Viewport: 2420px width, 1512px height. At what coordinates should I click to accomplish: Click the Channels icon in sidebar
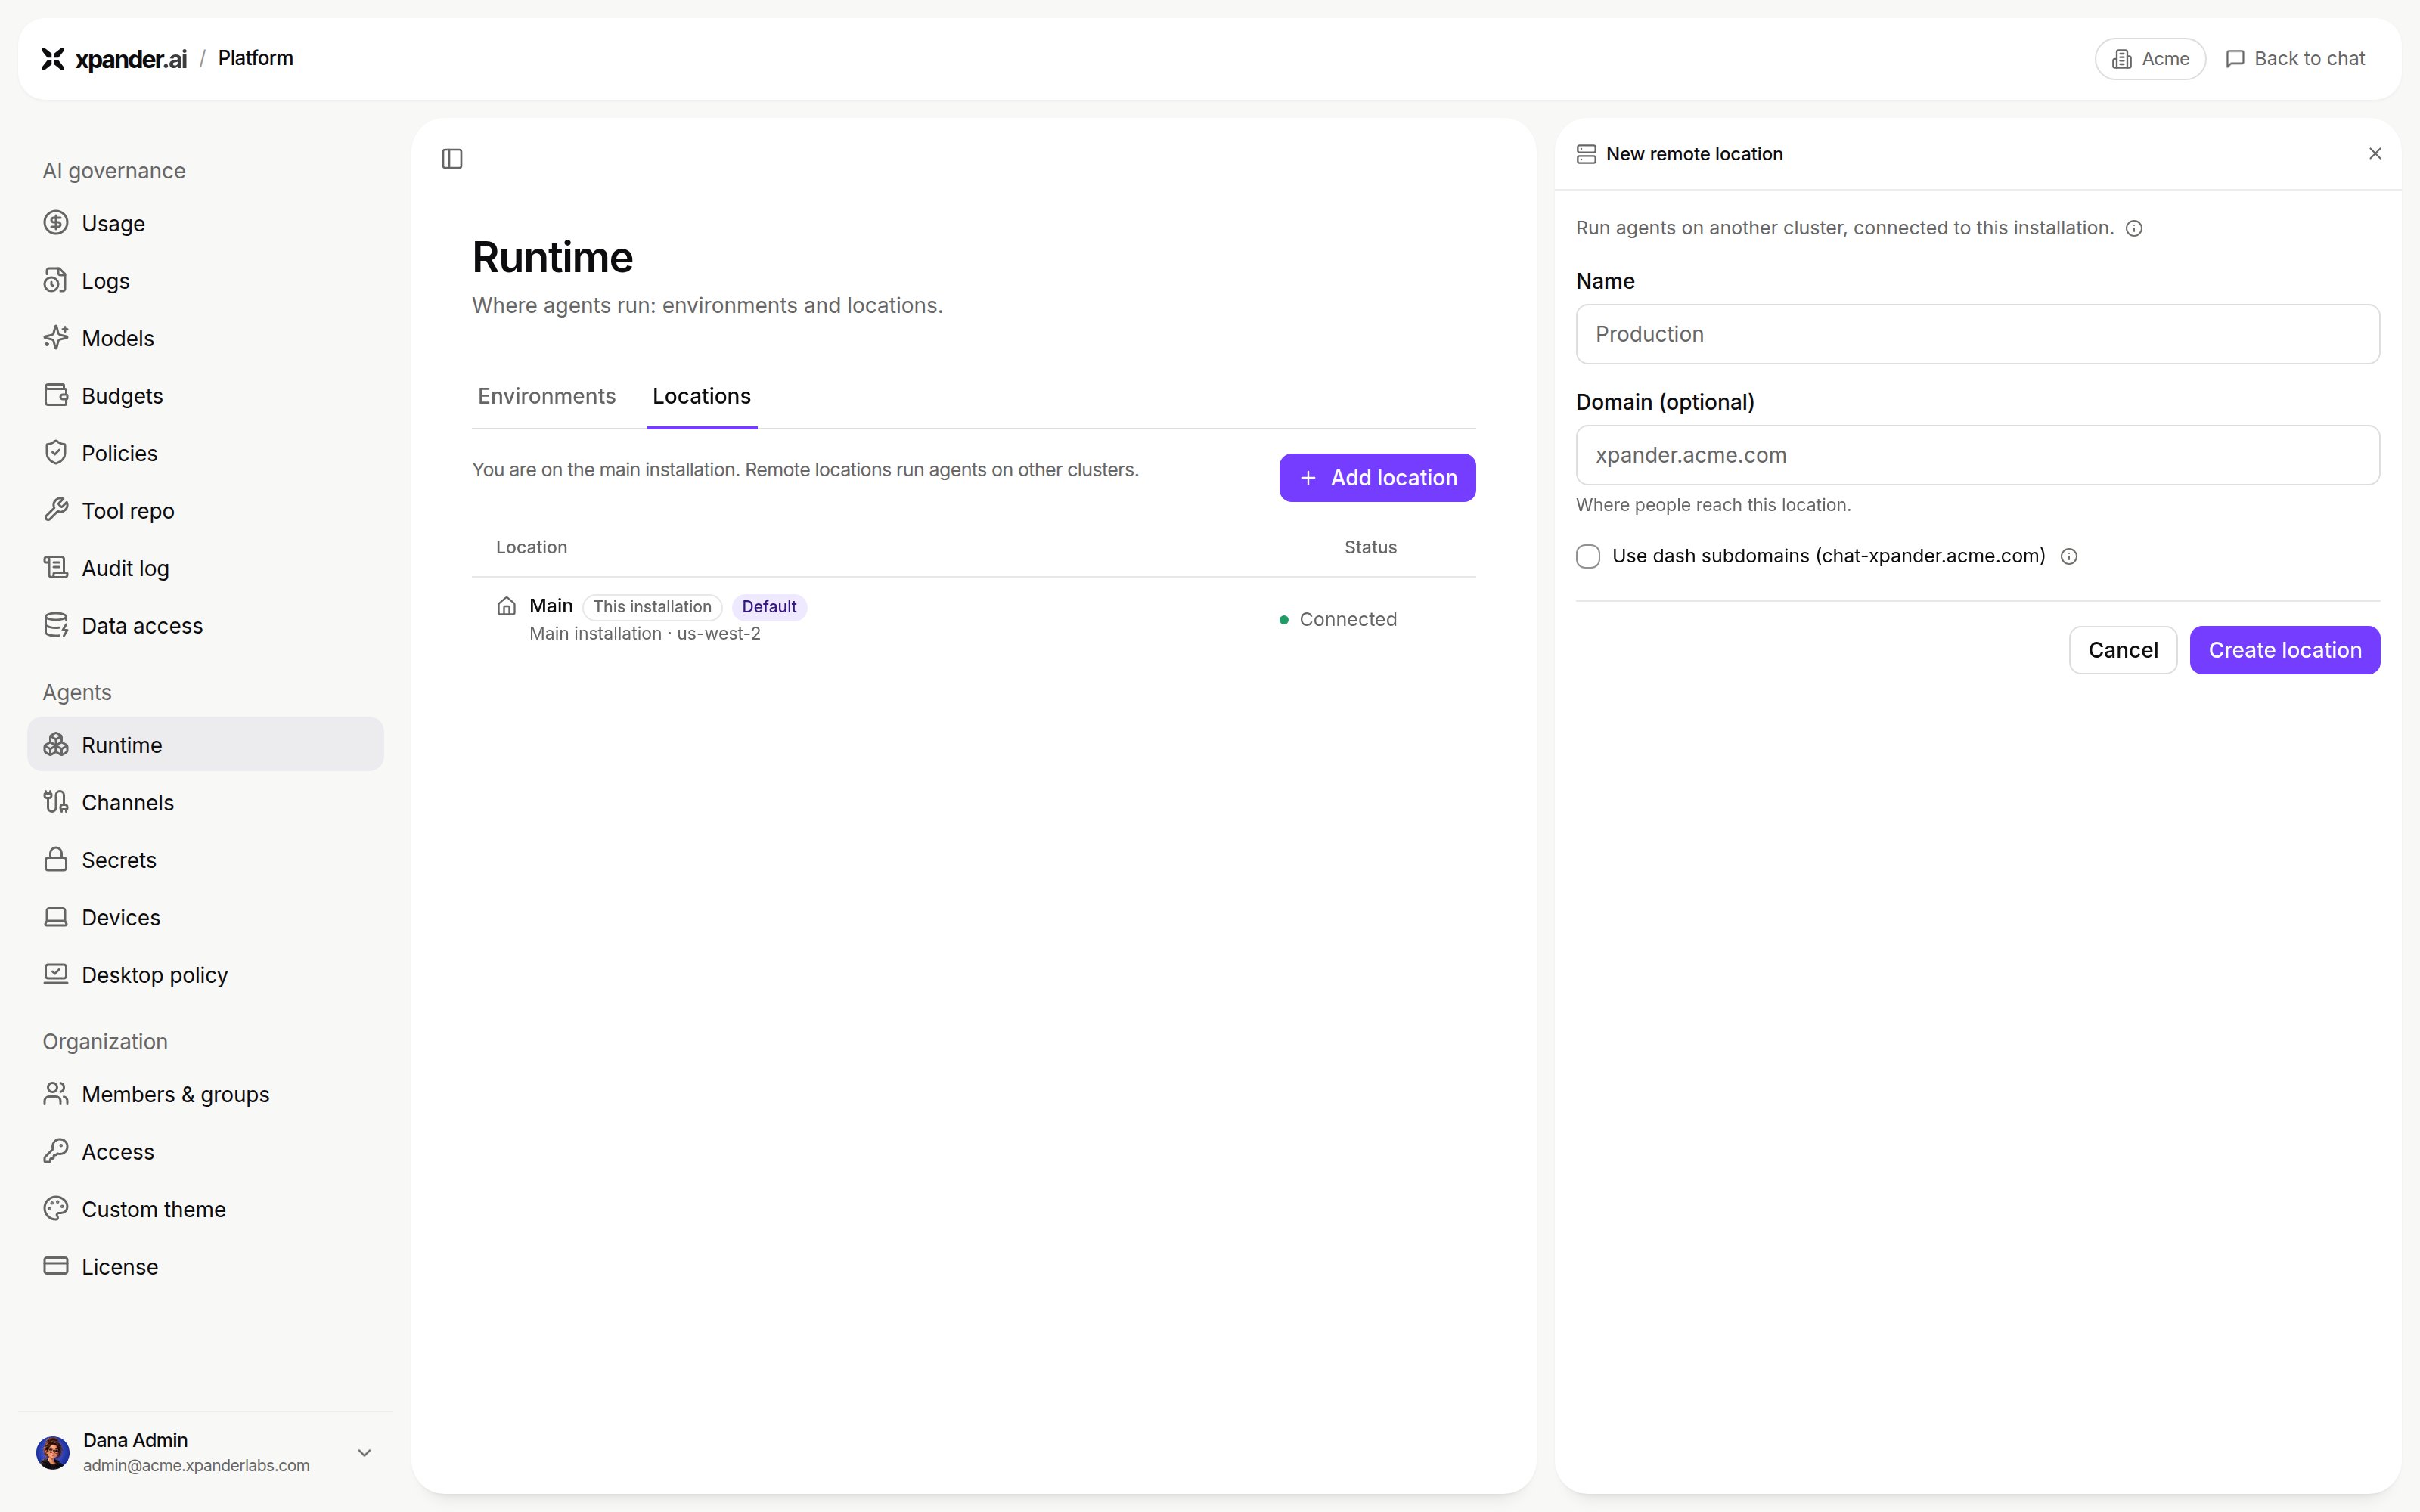[56, 802]
